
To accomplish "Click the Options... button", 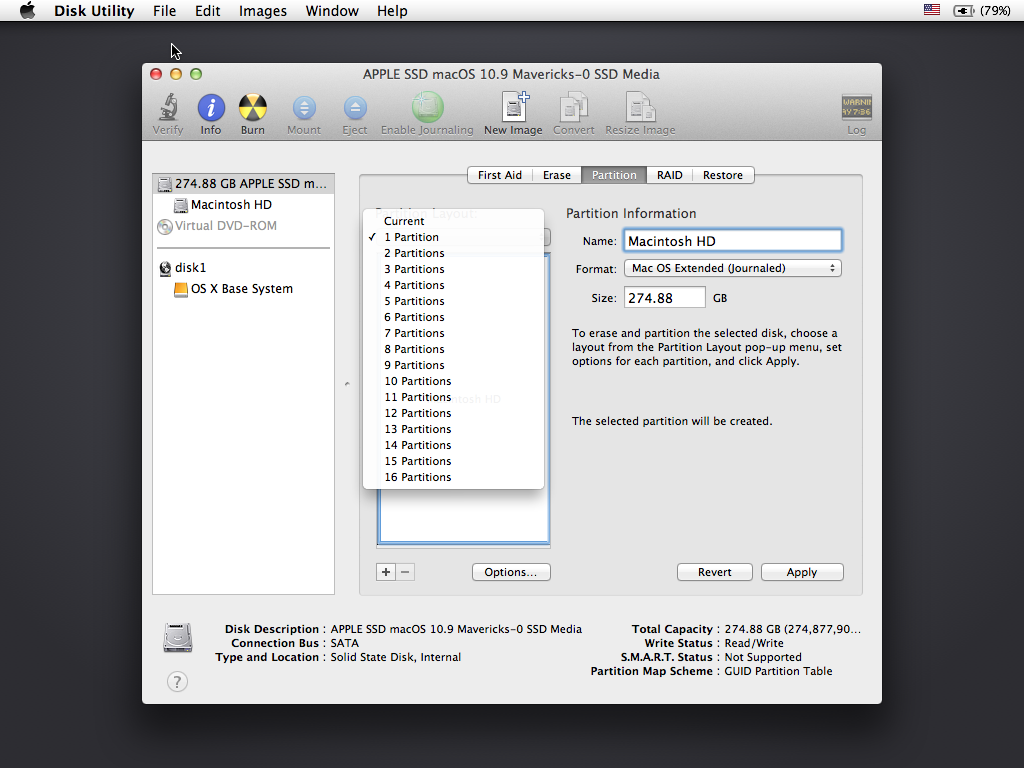I will pyautogui.click(x=511, y=572).
